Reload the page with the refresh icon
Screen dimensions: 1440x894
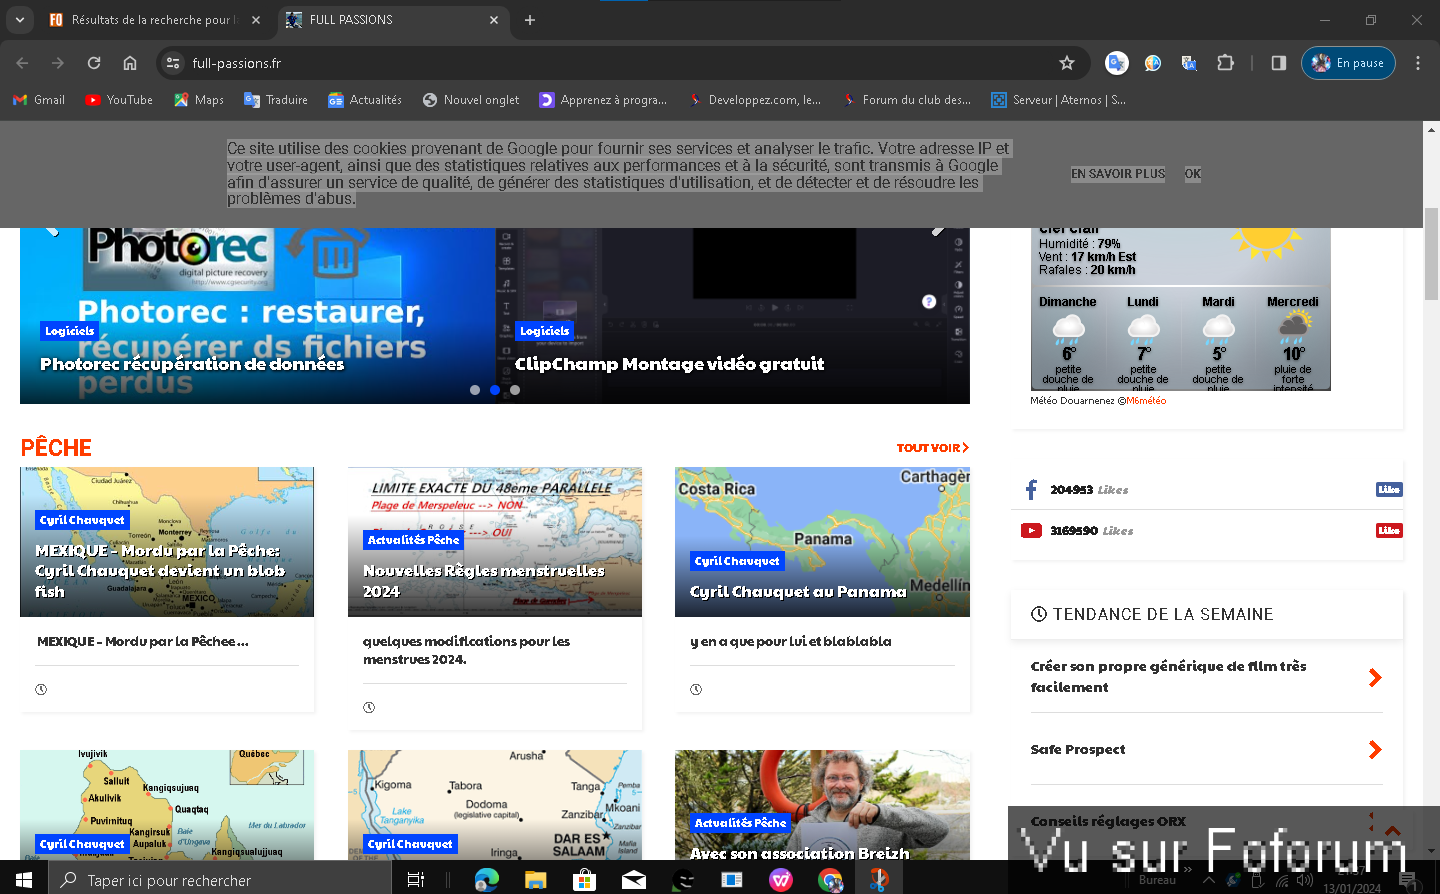[x=94, y=63]
